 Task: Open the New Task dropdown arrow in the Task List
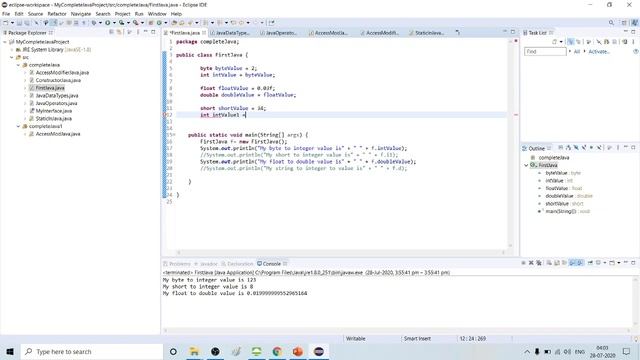pyautogui.click(x=561, y=42)
